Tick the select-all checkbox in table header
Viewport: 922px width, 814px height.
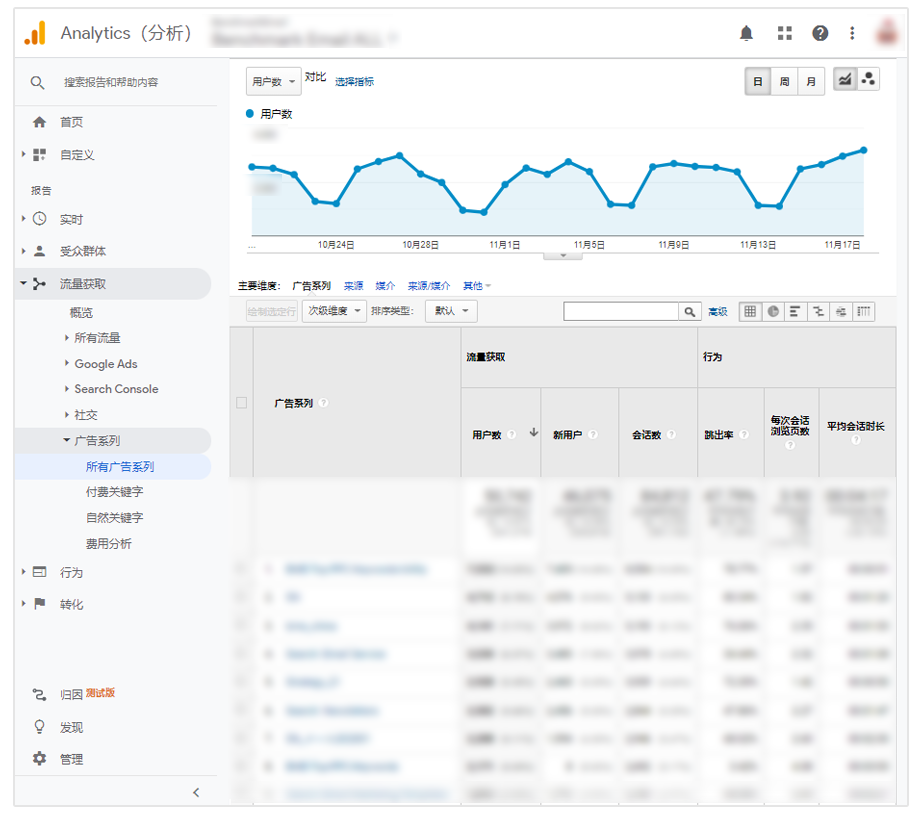[x=241, y=403]
